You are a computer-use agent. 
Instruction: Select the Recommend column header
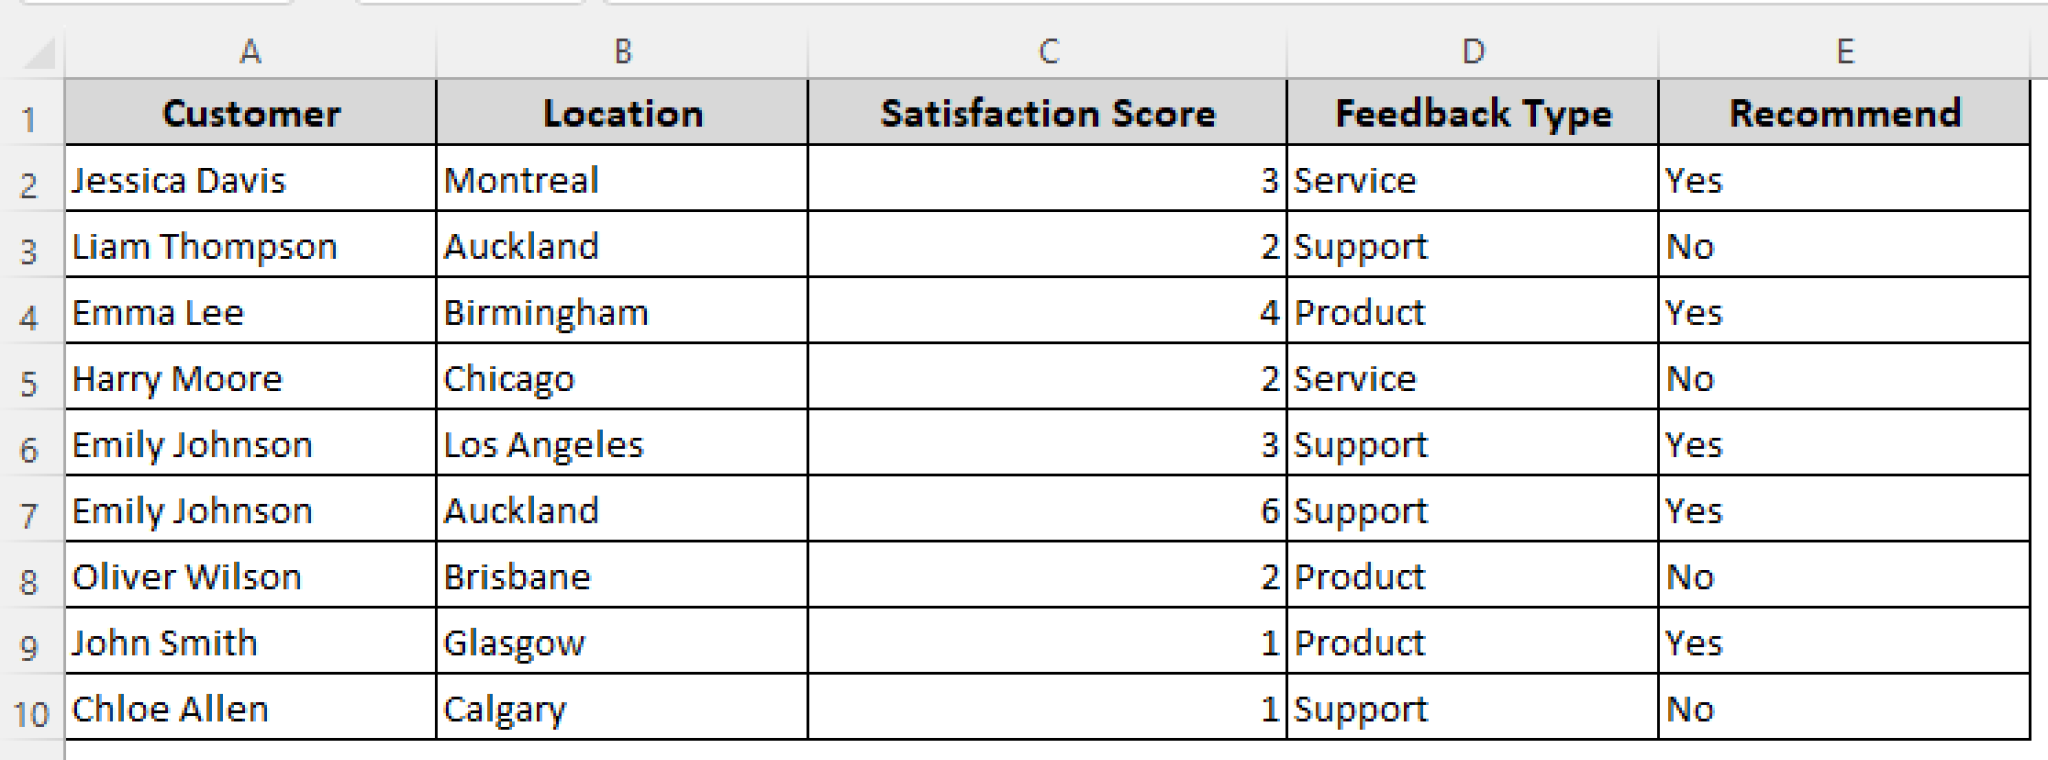click(x=1843, y=48)
